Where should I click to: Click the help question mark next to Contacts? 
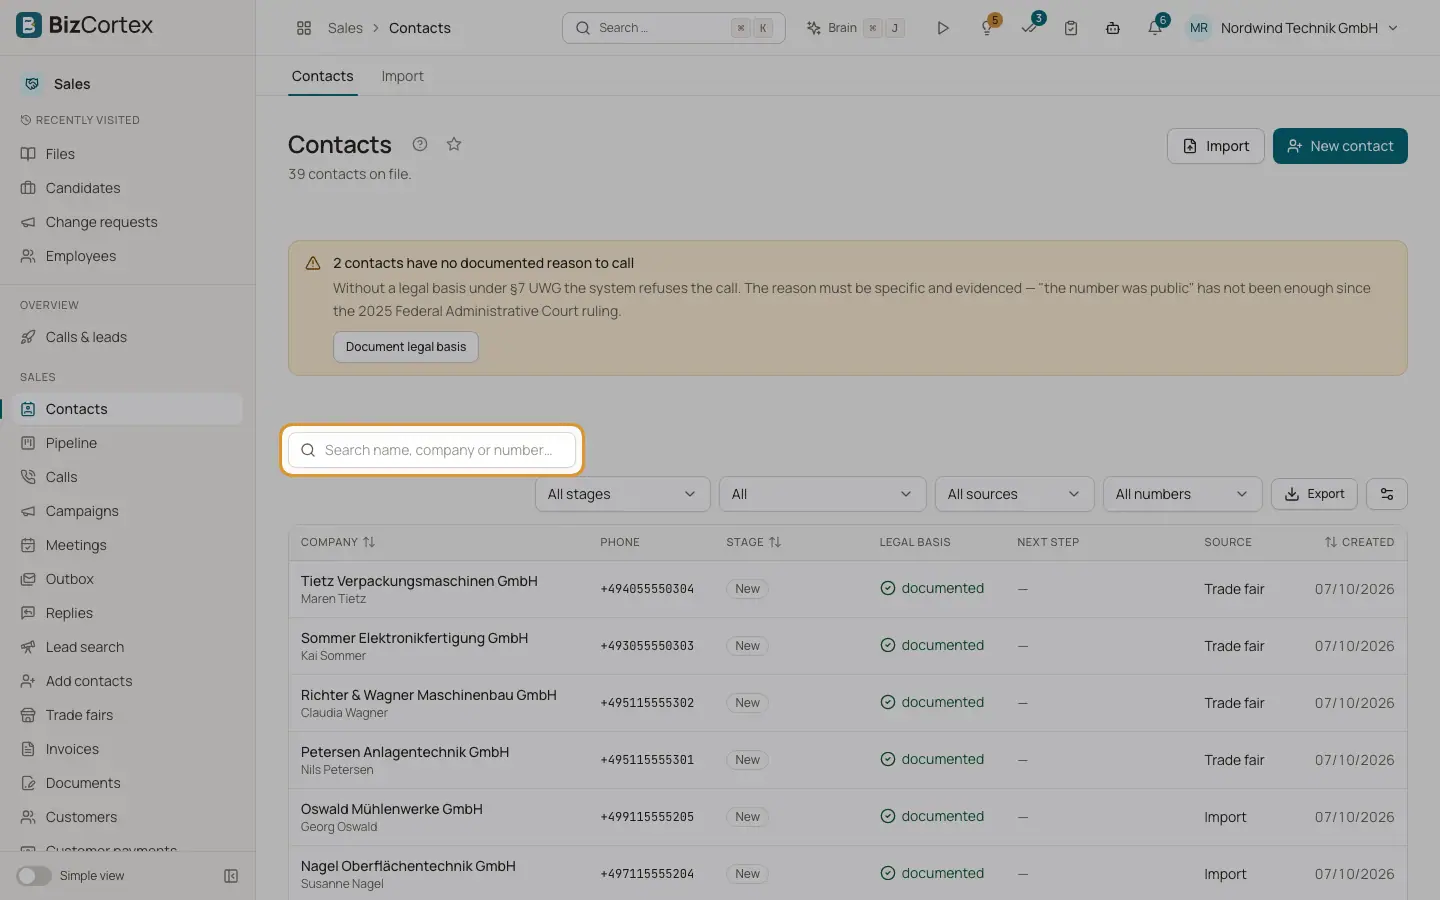click(x=420, y=144)
